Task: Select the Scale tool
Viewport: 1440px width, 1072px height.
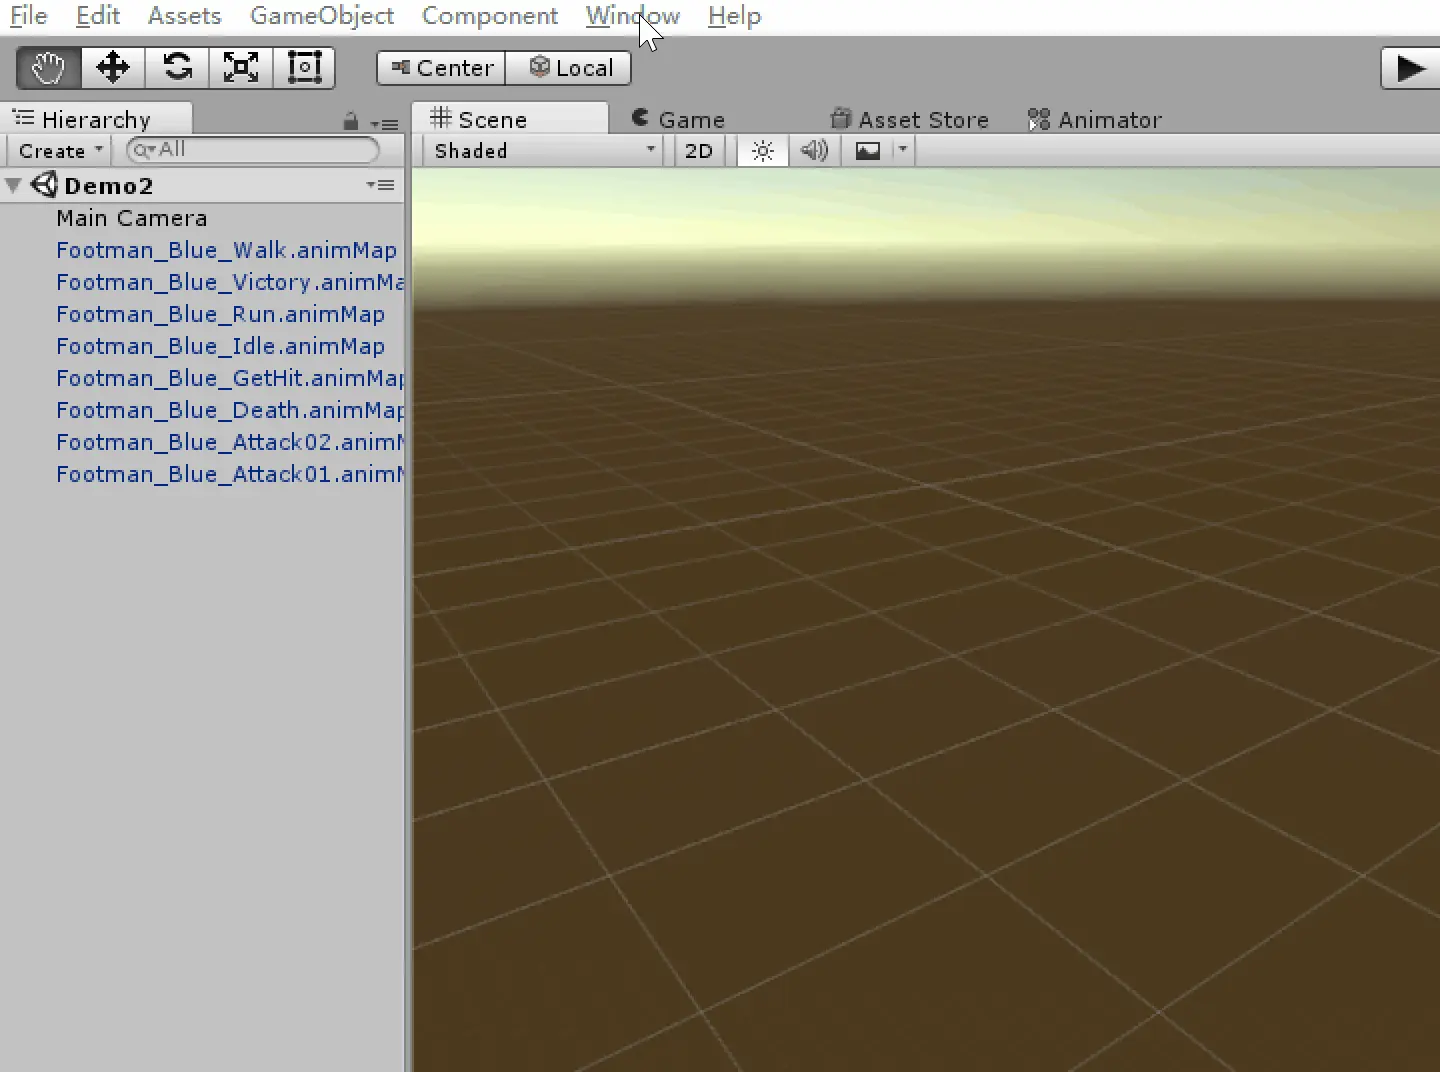Action: tap(240, 68)
